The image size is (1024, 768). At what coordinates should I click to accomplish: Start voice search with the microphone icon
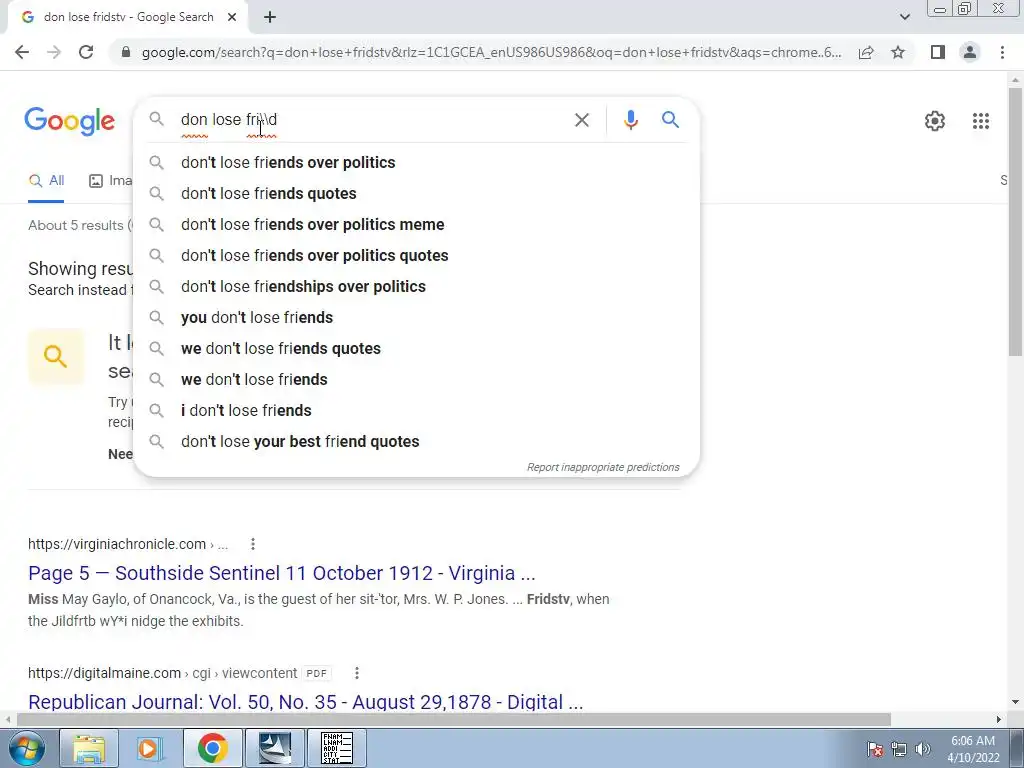pyautogui.click(x=630, y=120)
